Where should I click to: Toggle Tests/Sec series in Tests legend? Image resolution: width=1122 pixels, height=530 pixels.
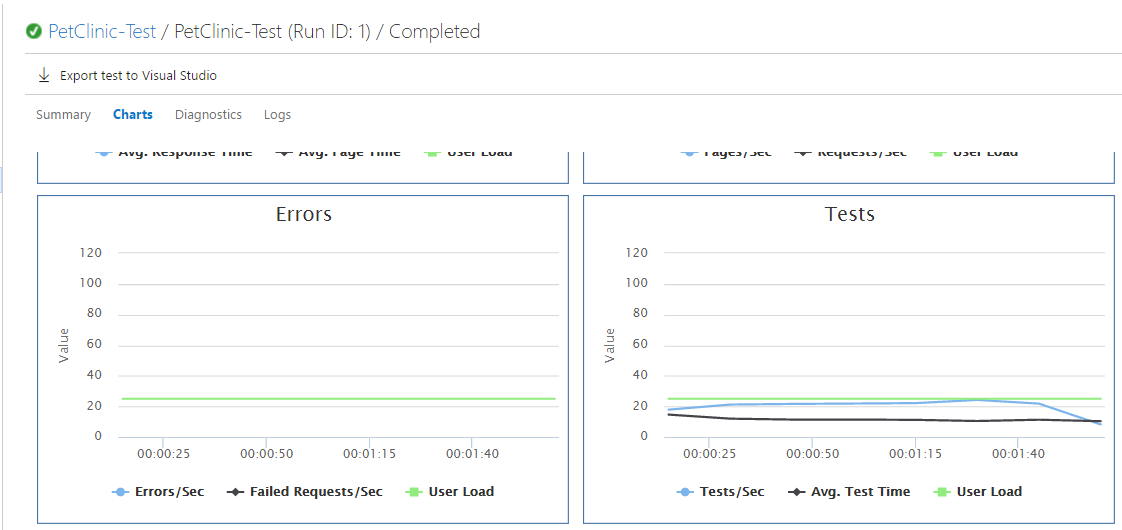721,492
